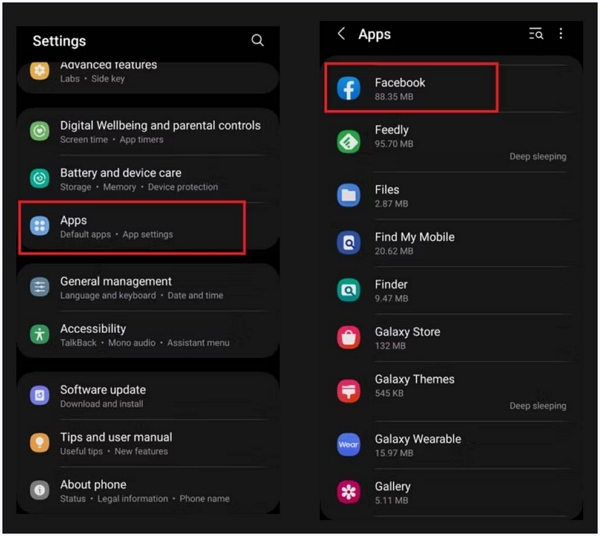This screenshot has width=600, height=536.
Task: Open About phone entry
Action: click(x=148, y=491)
